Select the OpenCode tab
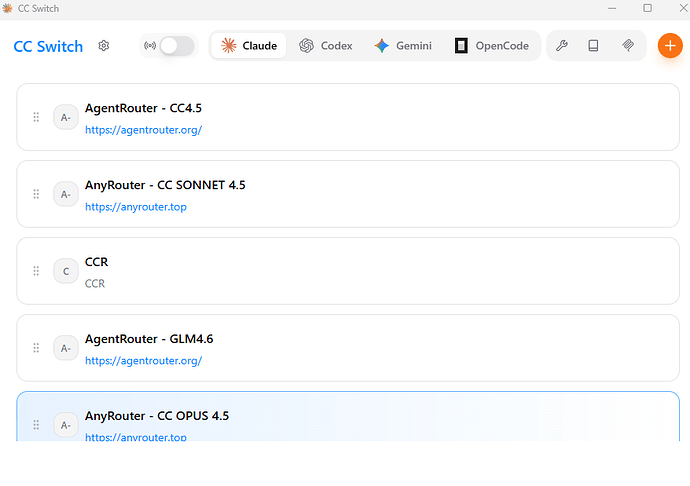This screenshot has height=486, width=690. [491, 46]
